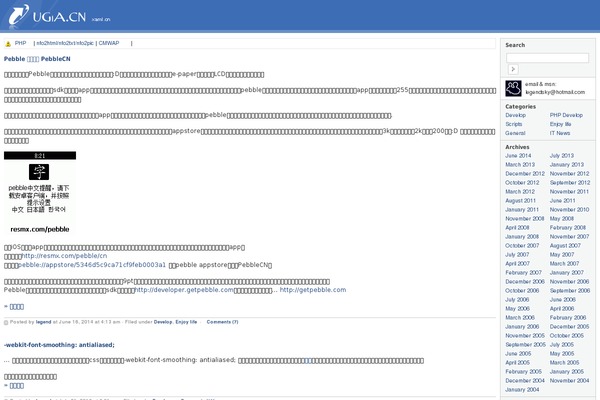Open the November 2012 archive
This screenshot has height=400, width=600.
point(569,174)
